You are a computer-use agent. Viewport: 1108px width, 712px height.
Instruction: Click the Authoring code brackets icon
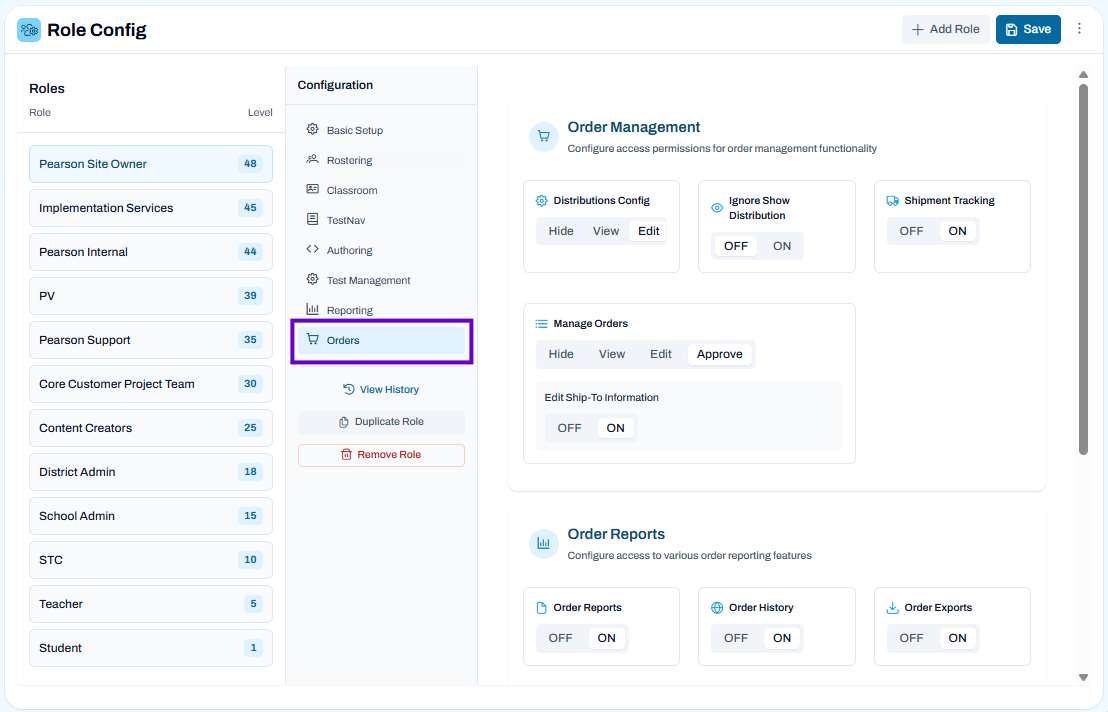pos(312,249)
